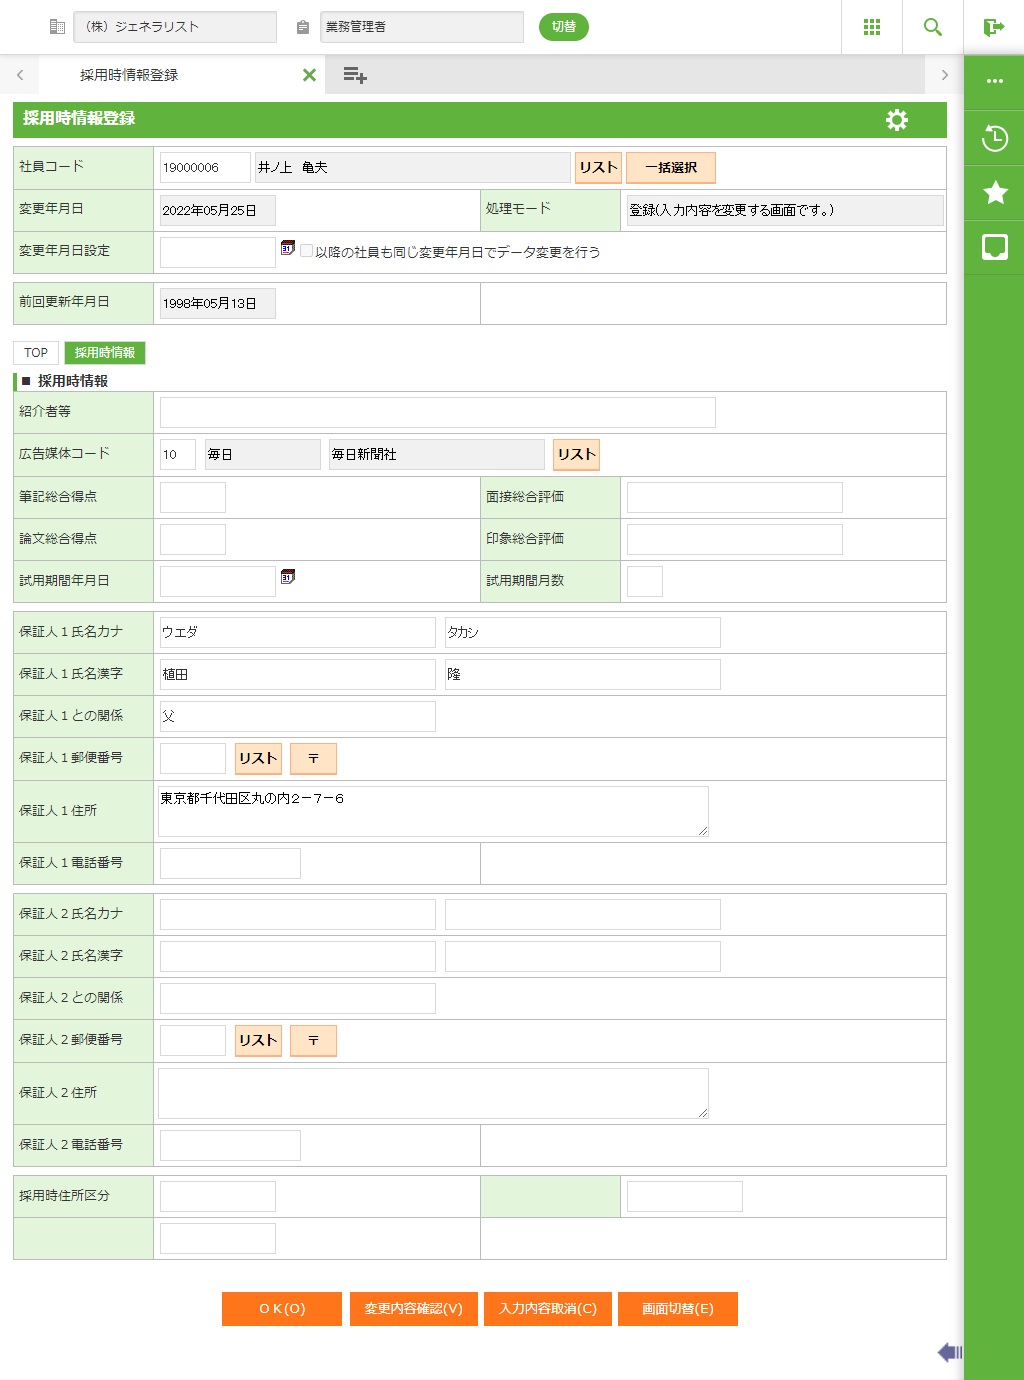The image size is (1024, 1380).
Task: Click the add tab list-plus icon
Action: pyautogui.click(x=355, y=75)
